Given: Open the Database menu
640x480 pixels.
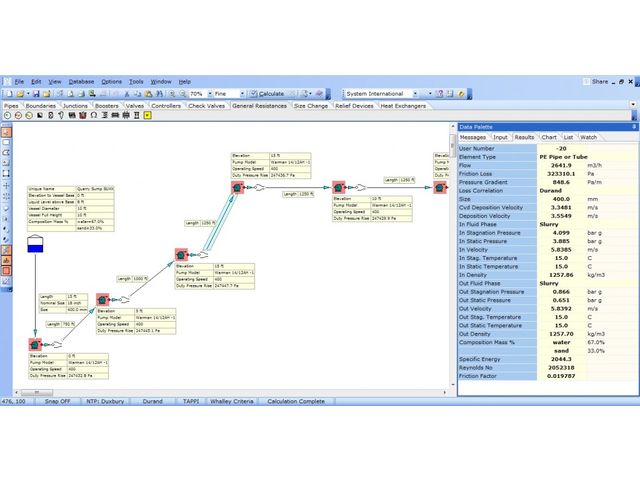Looking at the screenshot, I should pos(81,81).
